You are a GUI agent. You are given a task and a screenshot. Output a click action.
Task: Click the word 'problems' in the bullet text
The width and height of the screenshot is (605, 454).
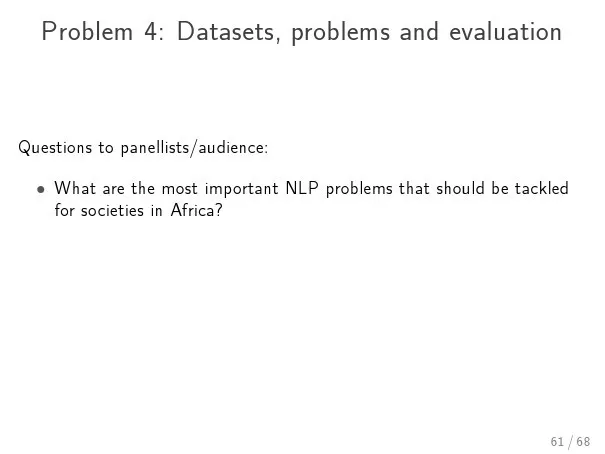[359, 189]
